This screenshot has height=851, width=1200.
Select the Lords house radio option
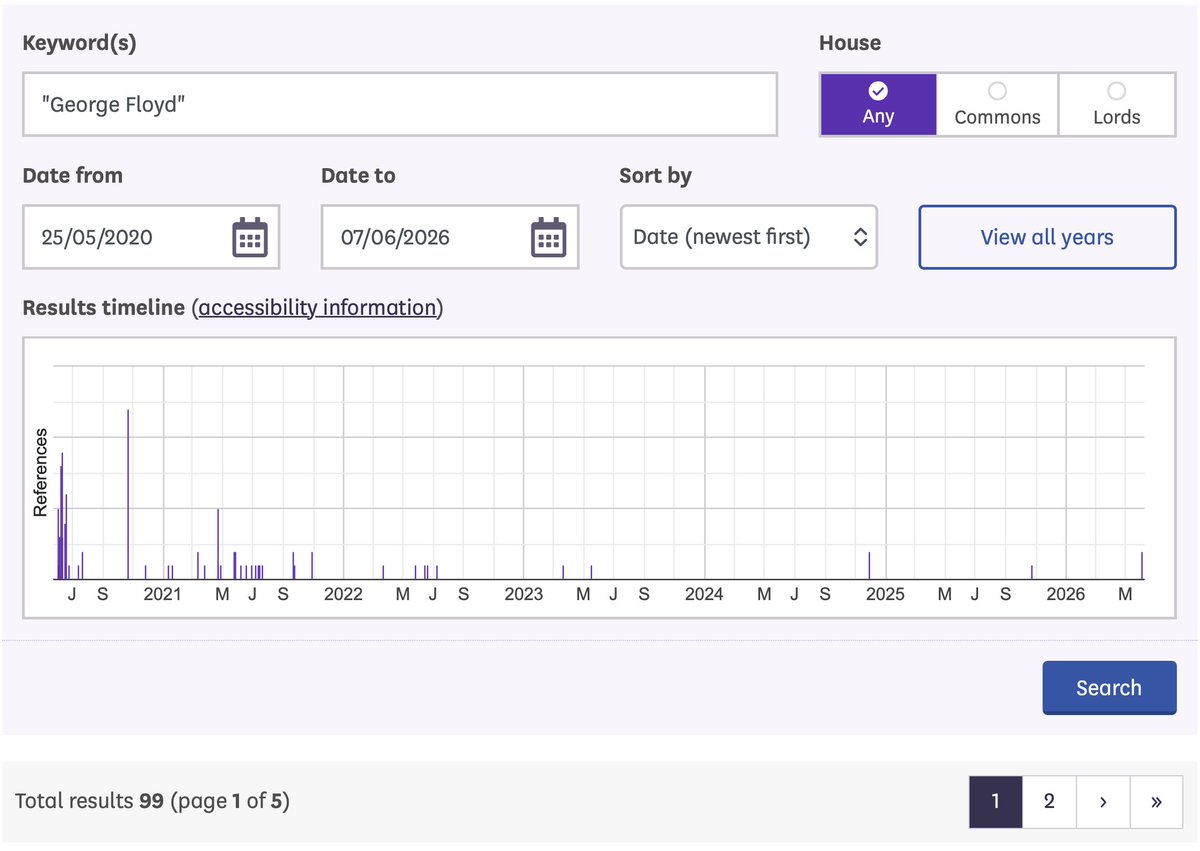coord(1116,104)
